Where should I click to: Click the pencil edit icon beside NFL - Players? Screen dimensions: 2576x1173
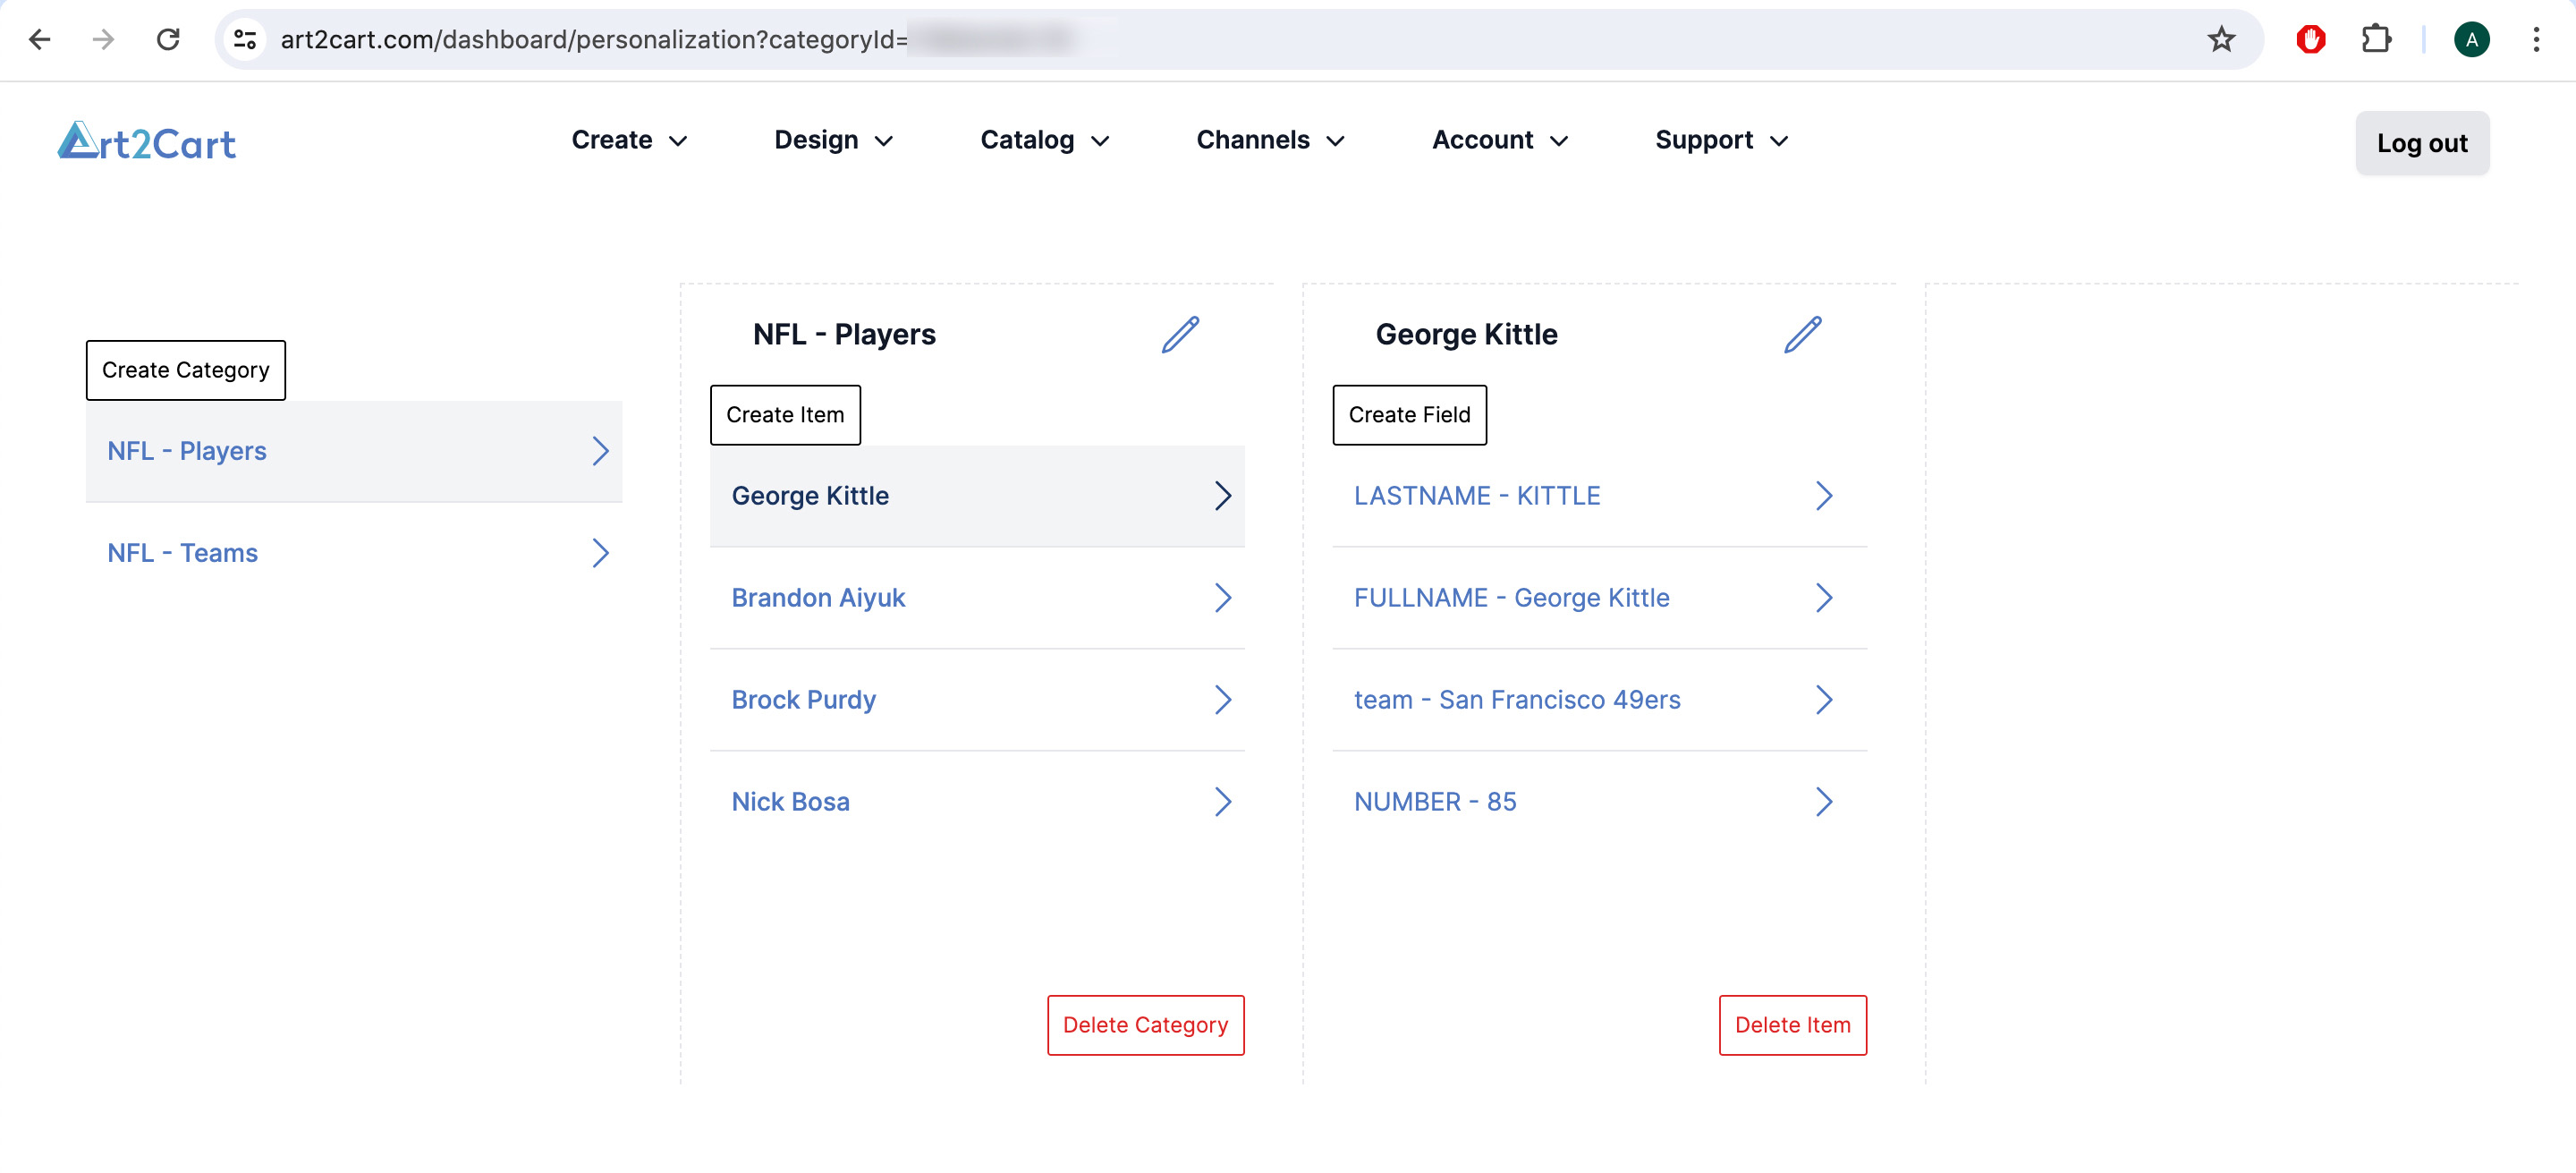point(1180,335)
